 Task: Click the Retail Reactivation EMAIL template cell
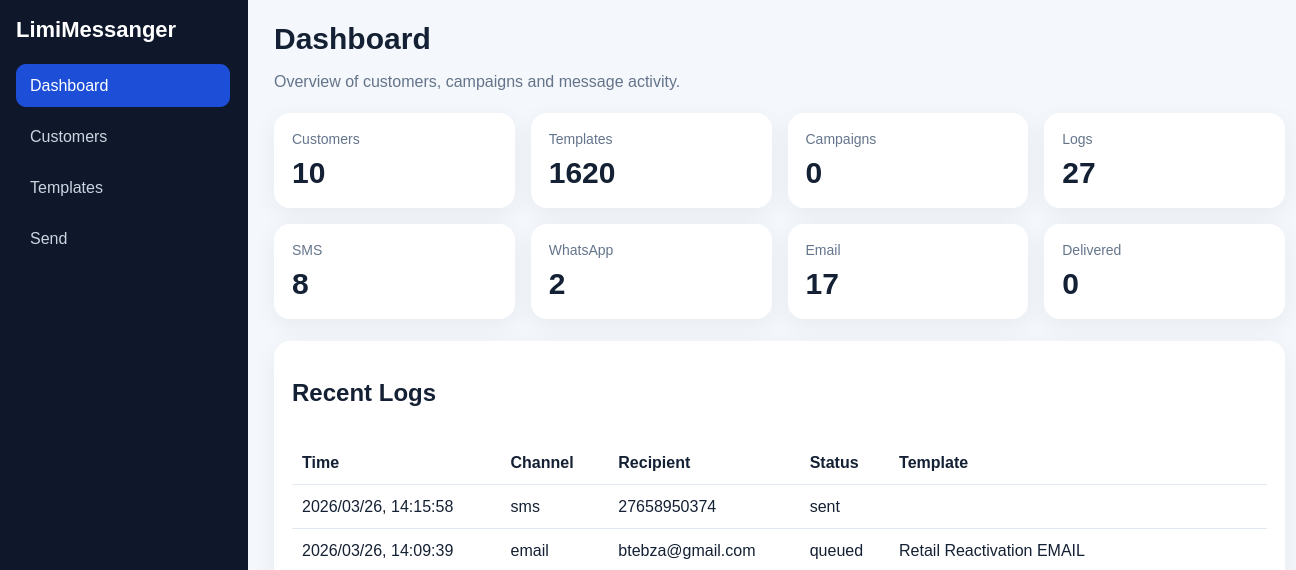(992, 551)
